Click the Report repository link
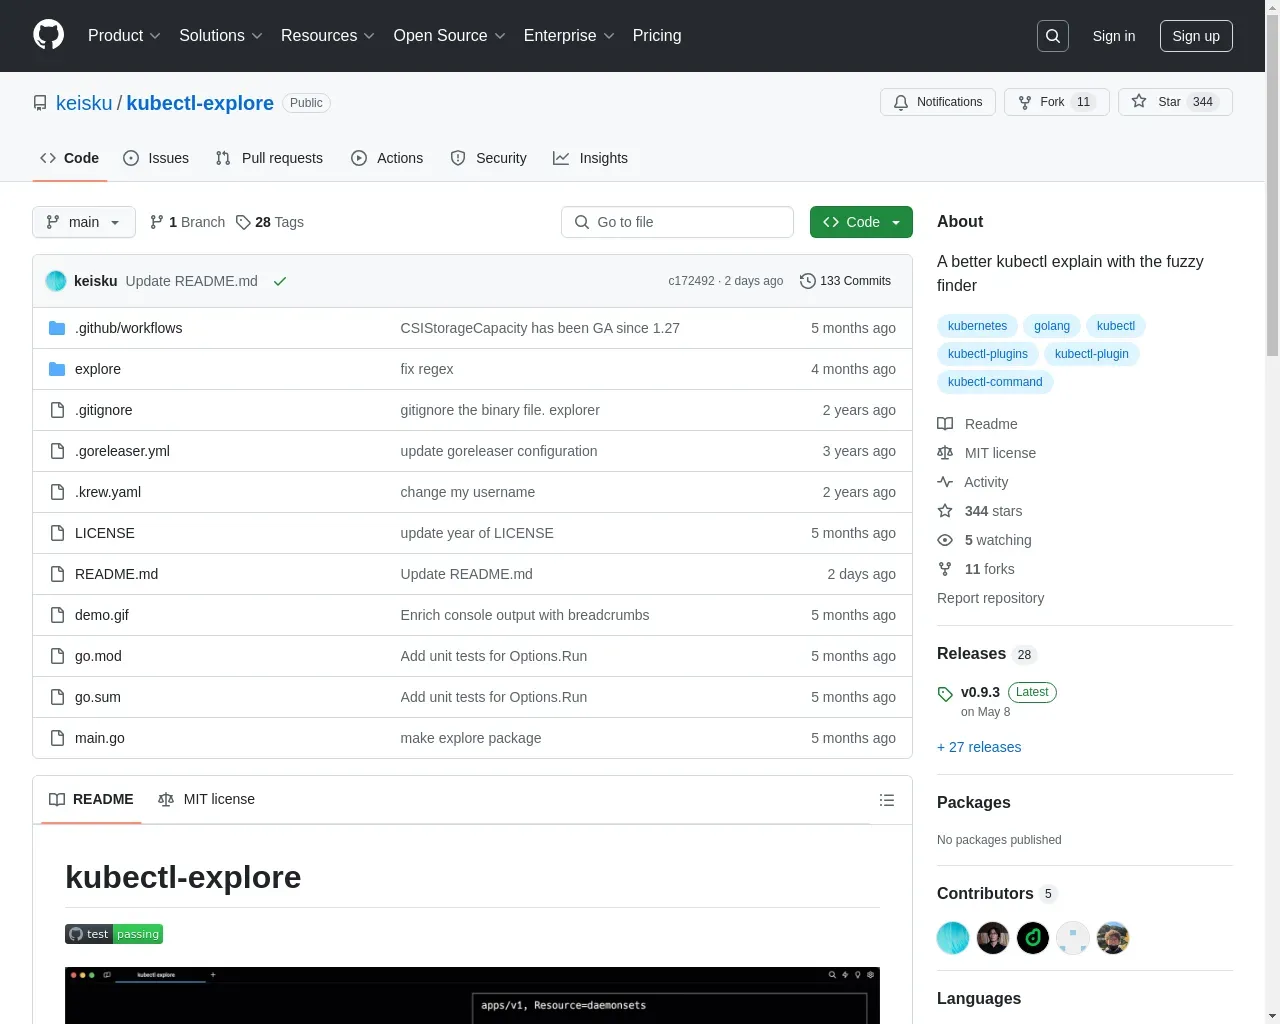 coord(990,598)
